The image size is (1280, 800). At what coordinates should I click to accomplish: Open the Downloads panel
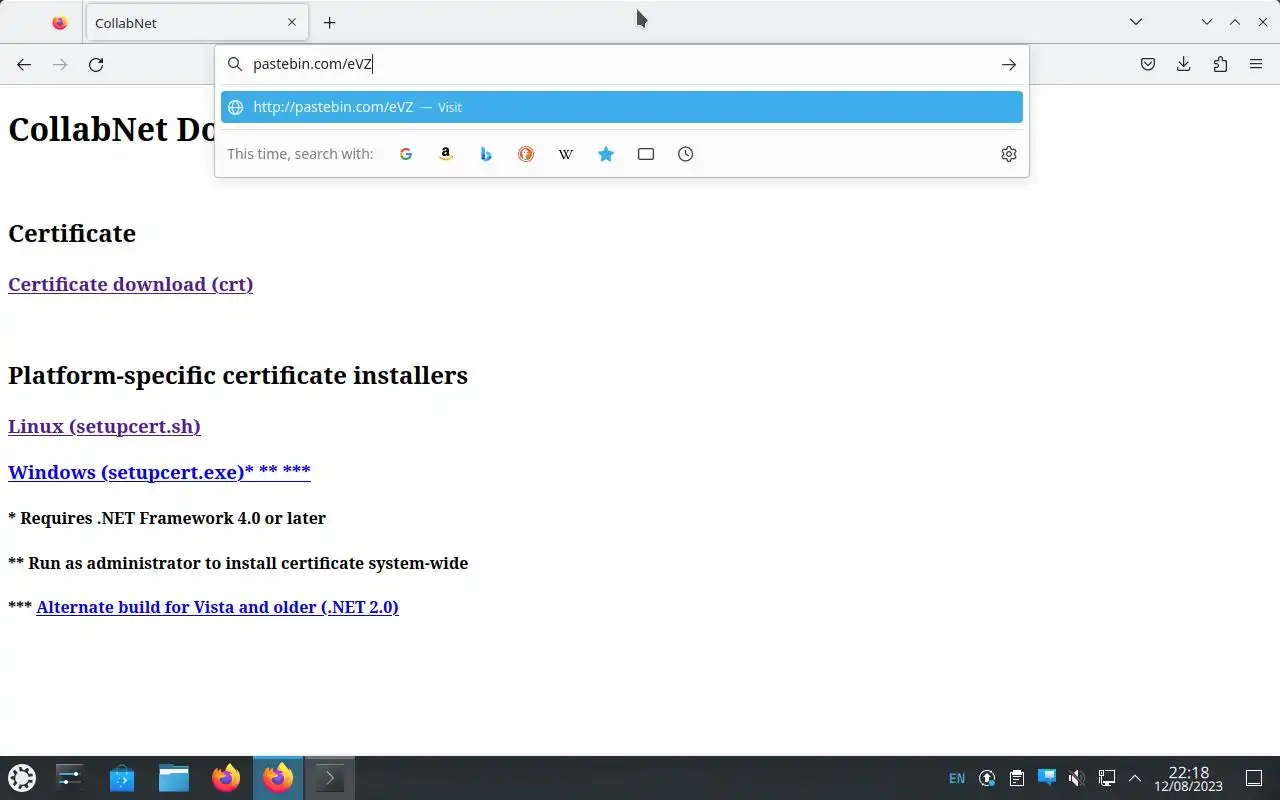1184,64
